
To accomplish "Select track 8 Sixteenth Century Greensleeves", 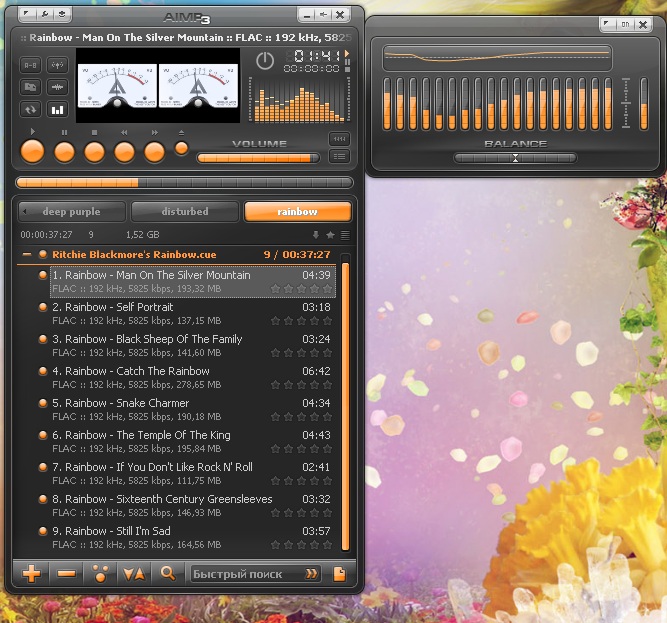I will tap(193, 505).
